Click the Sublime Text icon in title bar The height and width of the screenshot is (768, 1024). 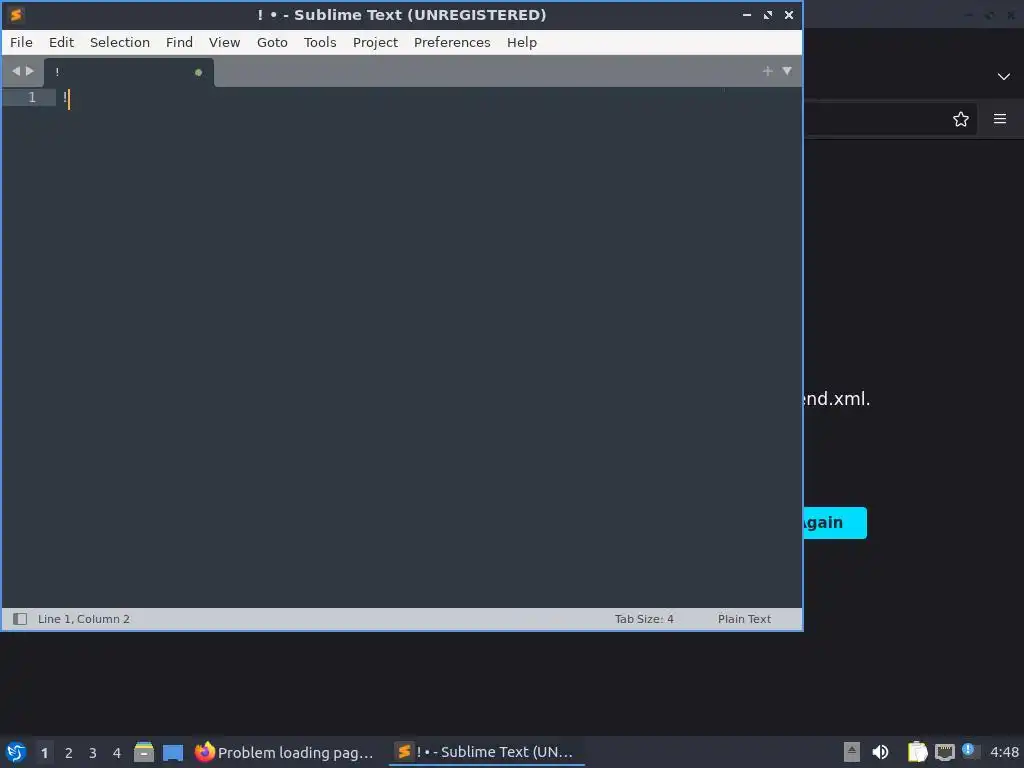click(x=16, y=14)
